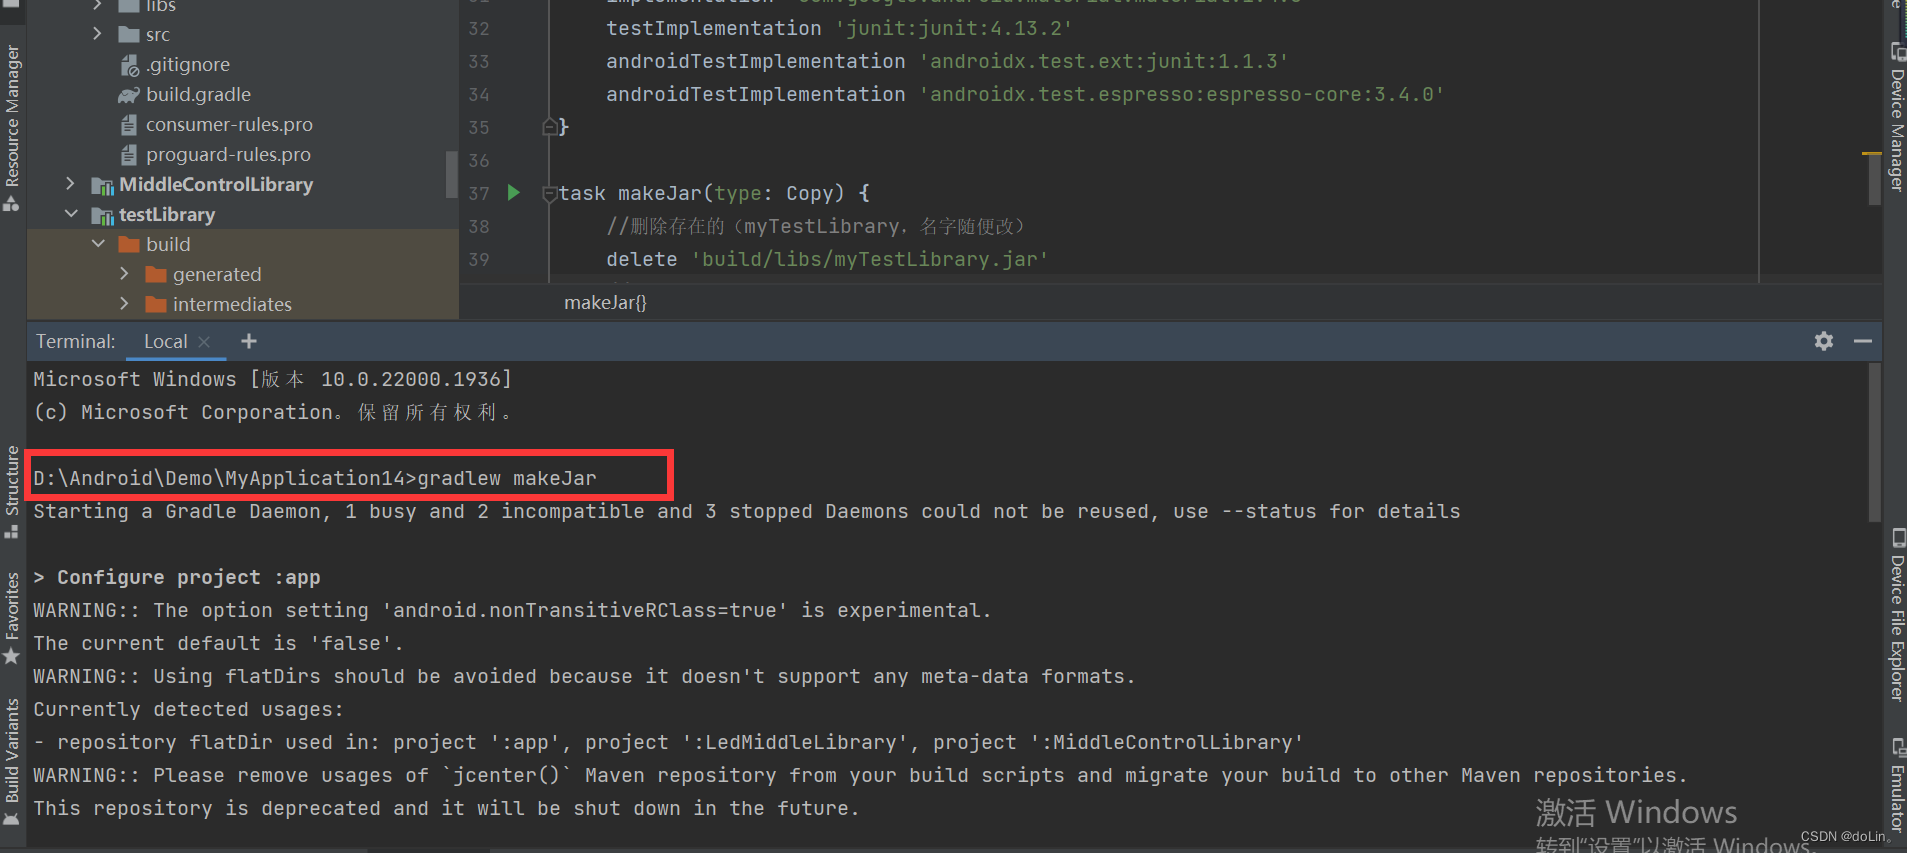
Task: Click the build folder icon
Action: point(128,244)
